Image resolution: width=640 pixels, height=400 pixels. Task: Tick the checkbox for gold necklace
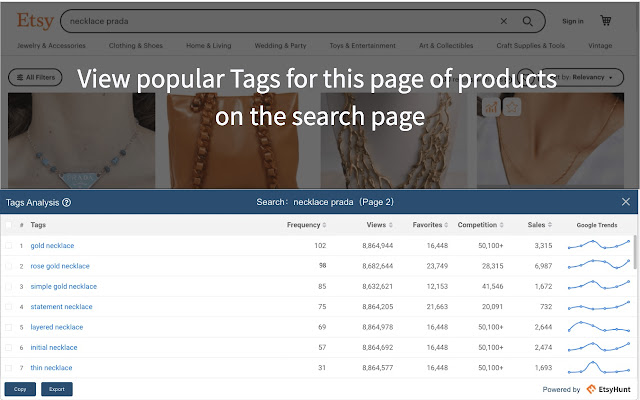(9, 245)
